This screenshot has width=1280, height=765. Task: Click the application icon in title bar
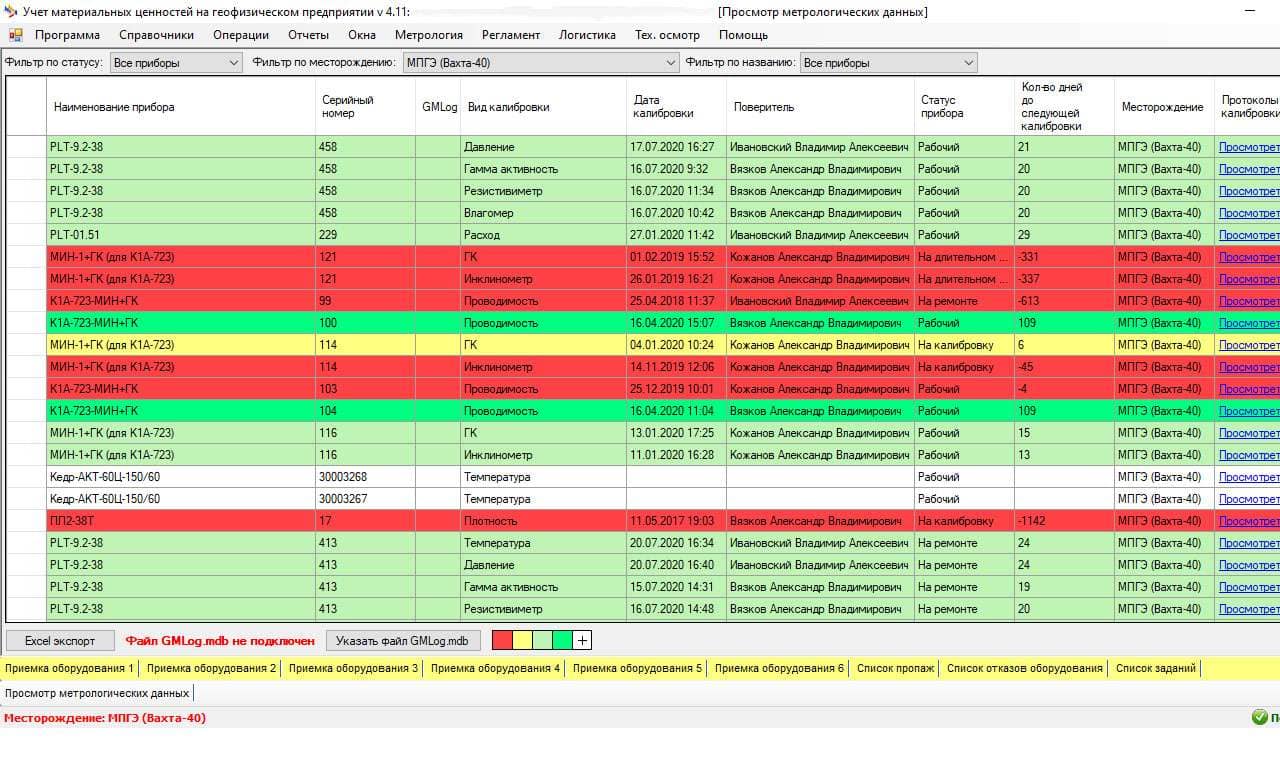(x=11, y=12)
